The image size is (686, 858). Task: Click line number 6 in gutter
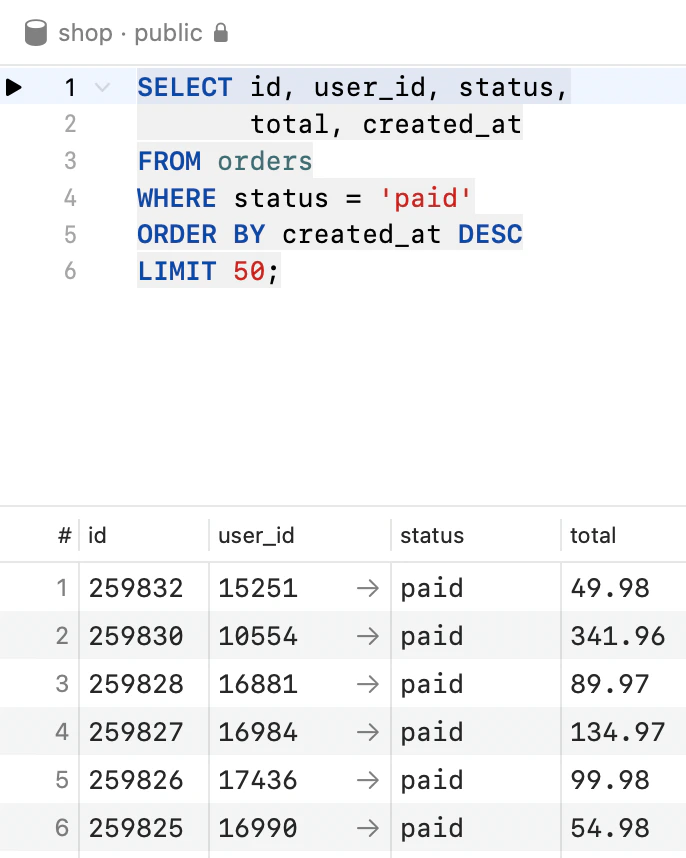click(70, 271)
